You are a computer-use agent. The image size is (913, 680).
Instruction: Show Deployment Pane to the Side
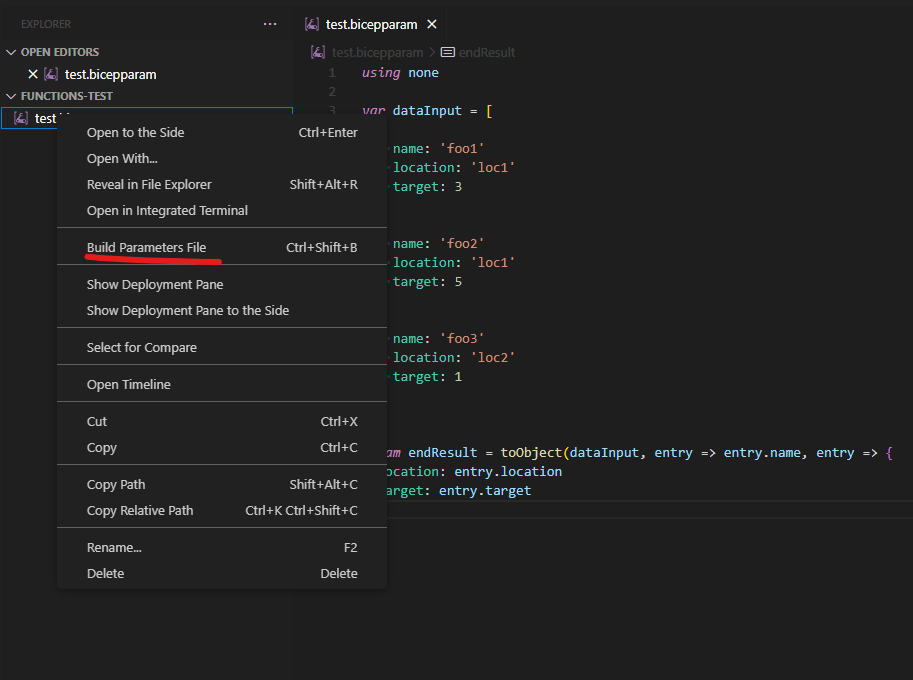[x=187, y=310]
